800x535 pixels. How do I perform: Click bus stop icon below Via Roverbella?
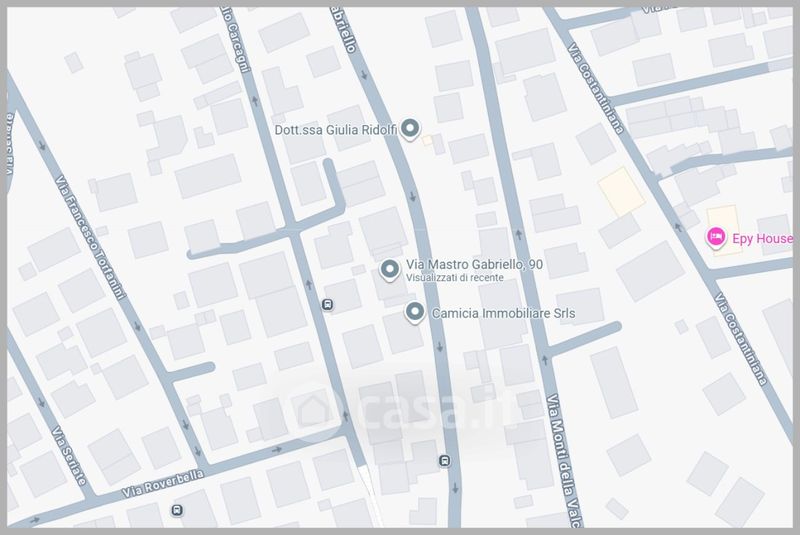[x=176, y=510]
